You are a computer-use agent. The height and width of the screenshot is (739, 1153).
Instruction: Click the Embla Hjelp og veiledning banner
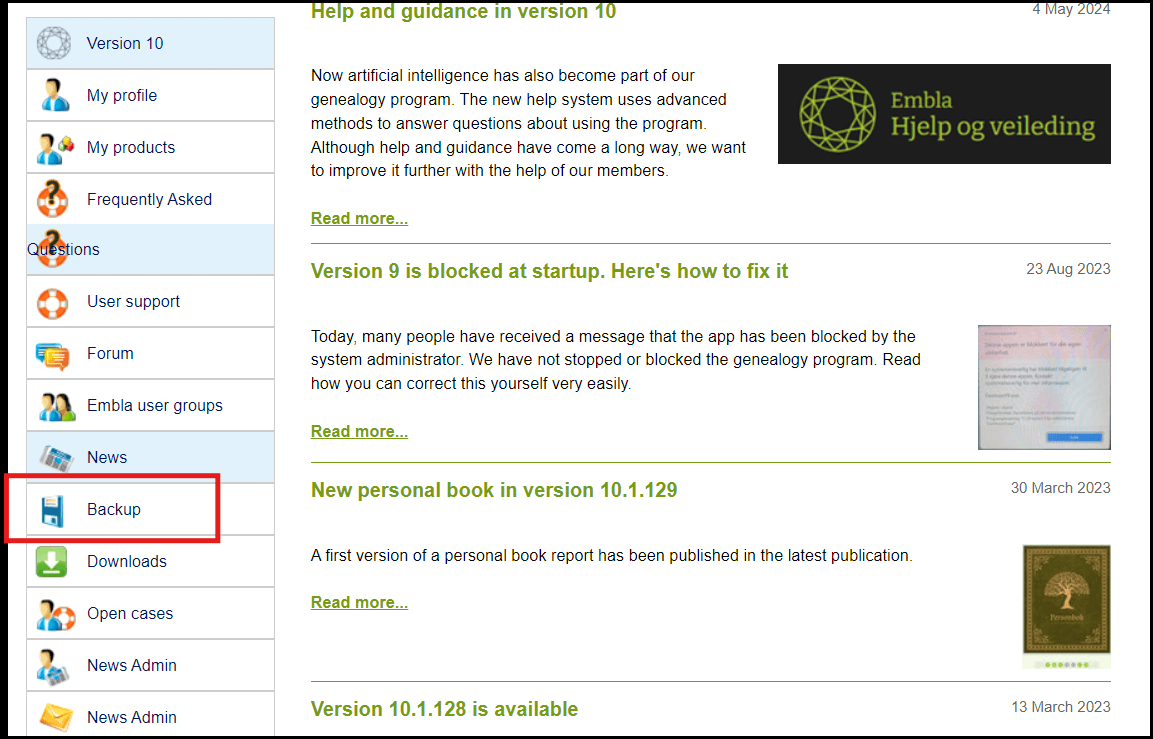click(x=943, y=114)
